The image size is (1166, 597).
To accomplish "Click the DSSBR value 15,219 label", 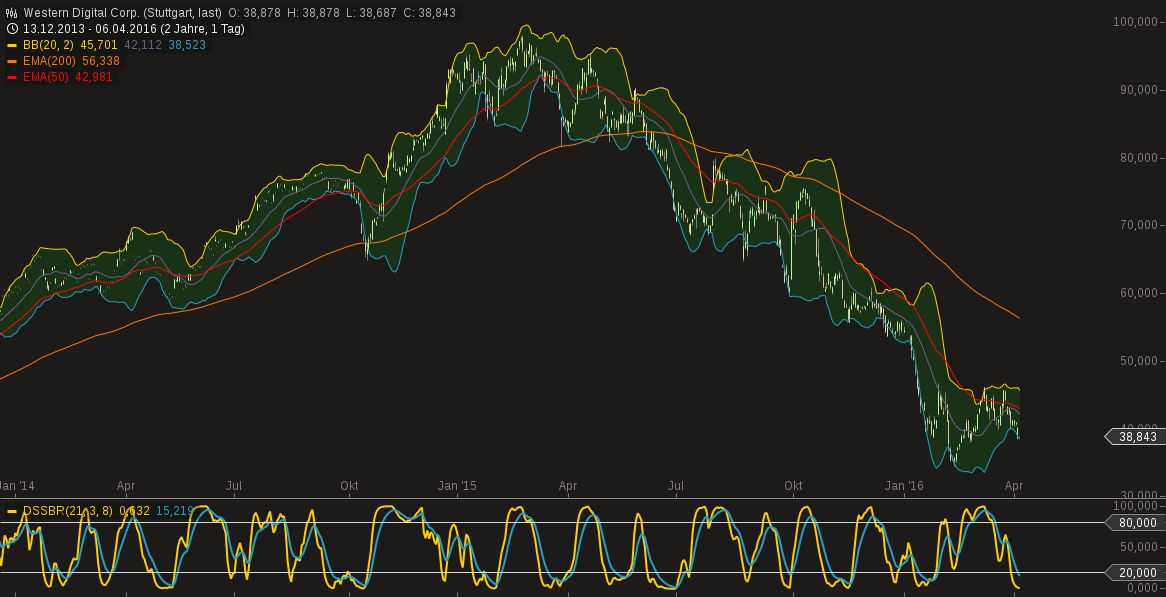I will point(175,510).
